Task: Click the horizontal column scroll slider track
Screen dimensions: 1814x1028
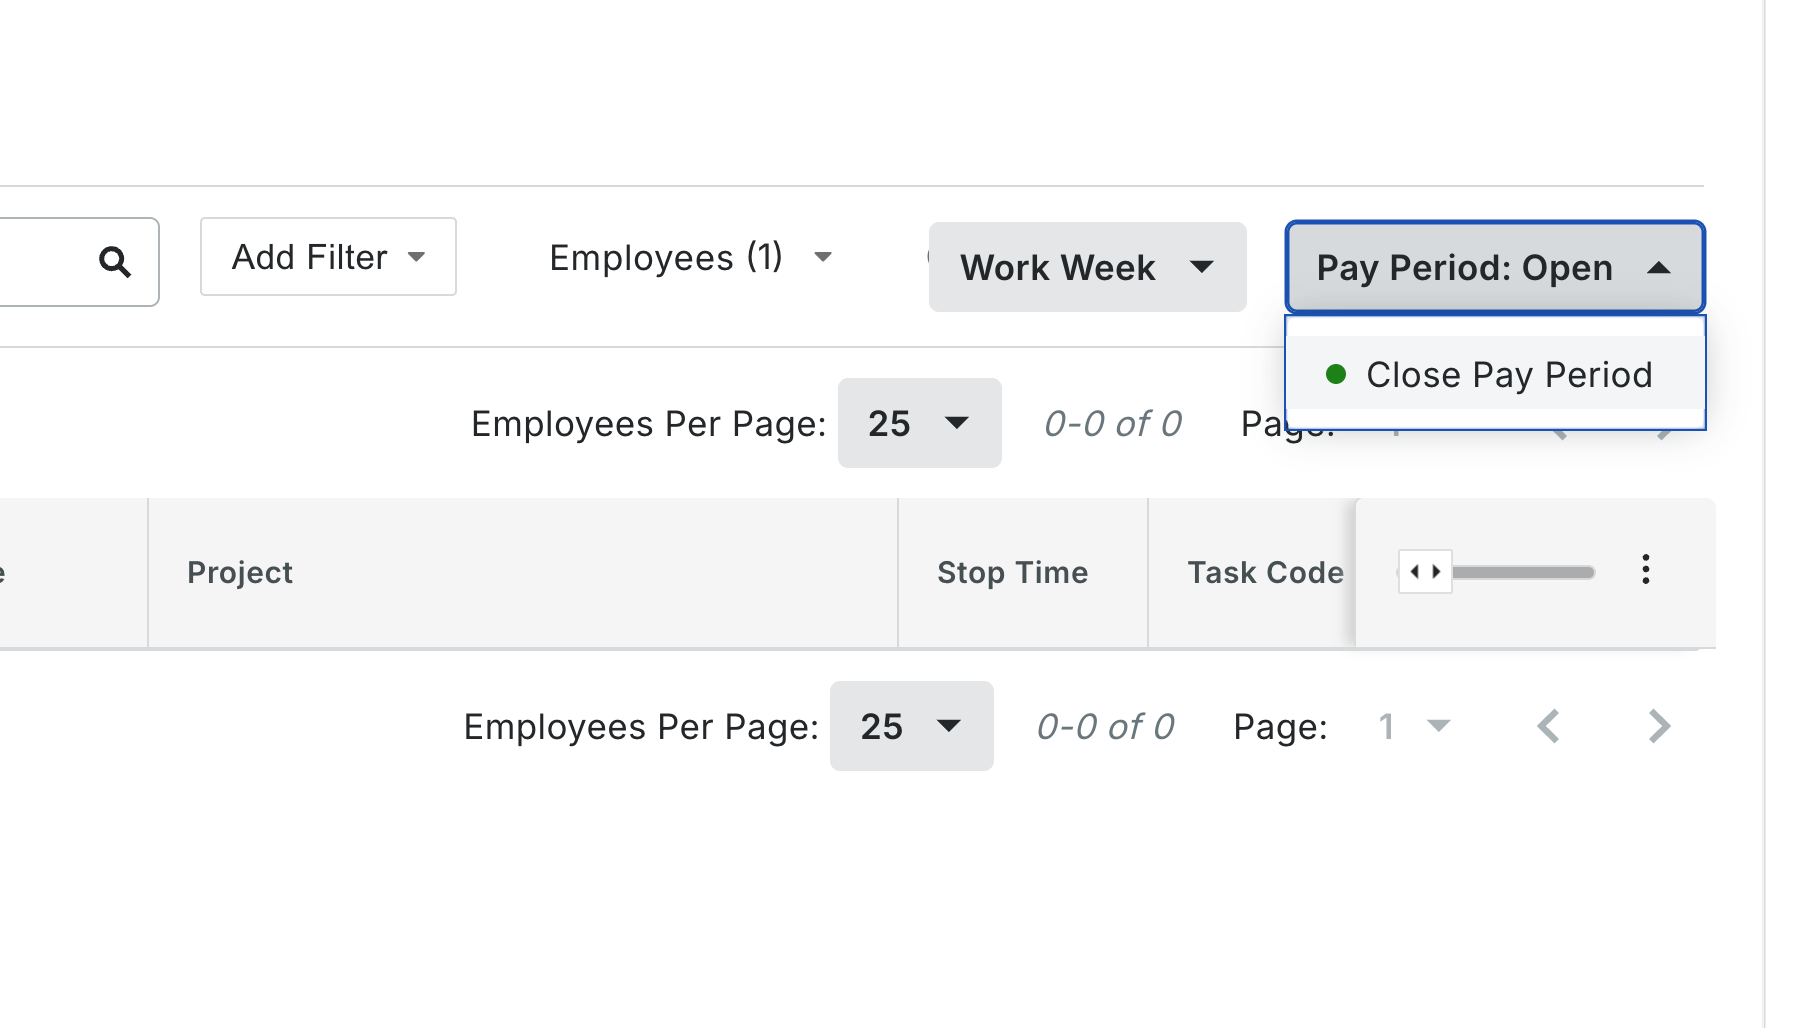Action: click(x=1523, y=572)
